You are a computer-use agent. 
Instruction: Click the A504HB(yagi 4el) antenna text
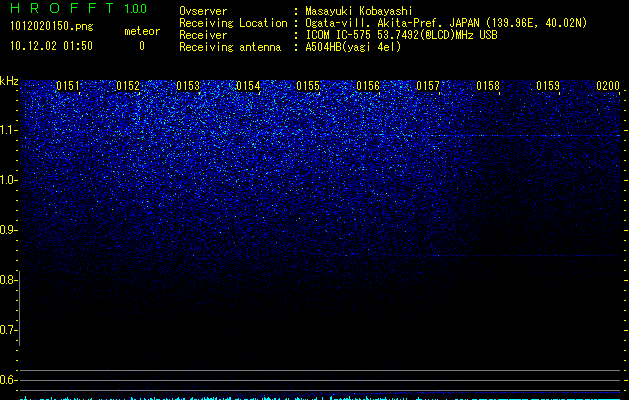tap(353, 47)
